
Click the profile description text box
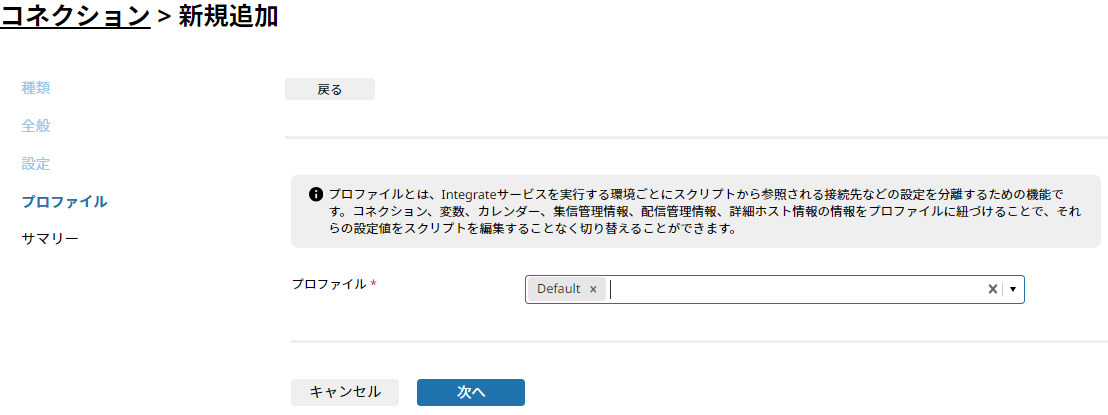695,211
